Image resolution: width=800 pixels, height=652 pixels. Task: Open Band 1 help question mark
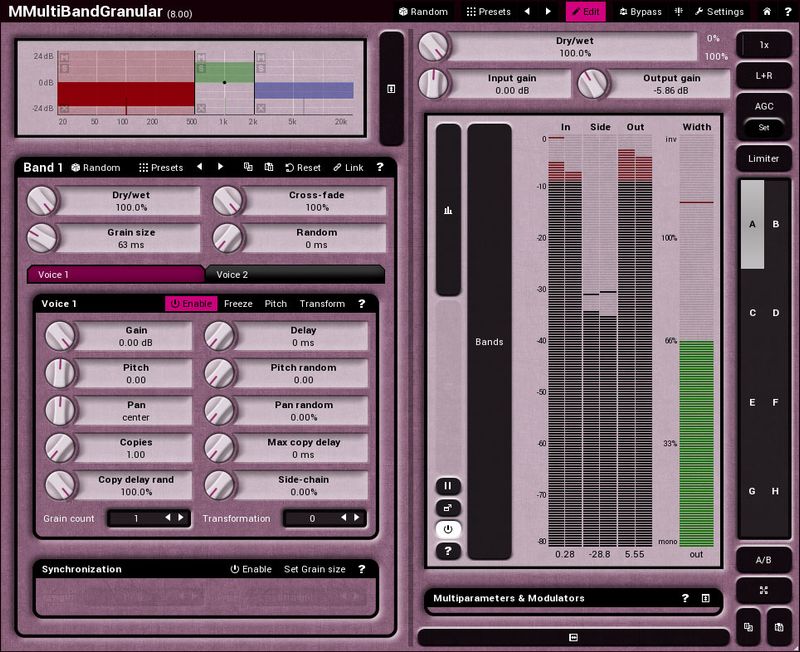[x=380, y=167]
